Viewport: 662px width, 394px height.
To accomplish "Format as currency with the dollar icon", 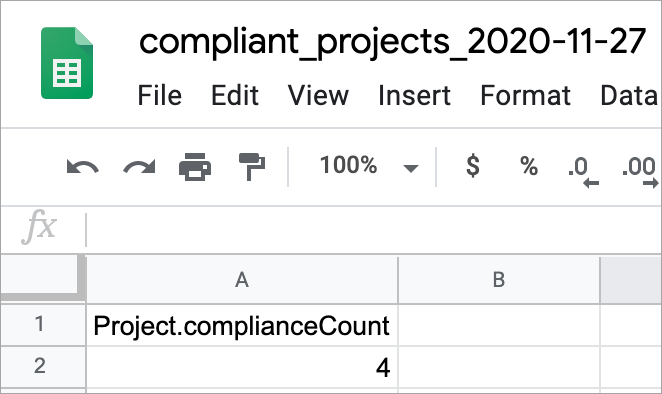I will pos(473,165).
